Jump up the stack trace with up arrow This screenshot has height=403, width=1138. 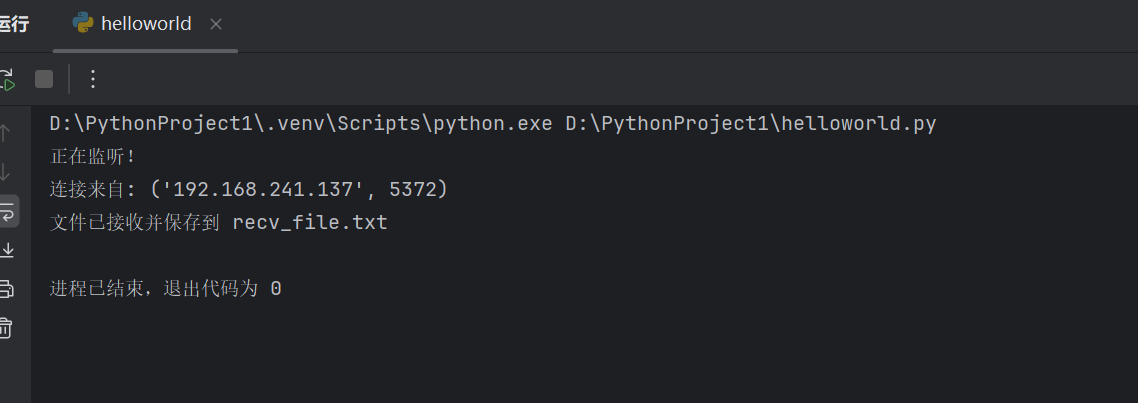point(5,133)
